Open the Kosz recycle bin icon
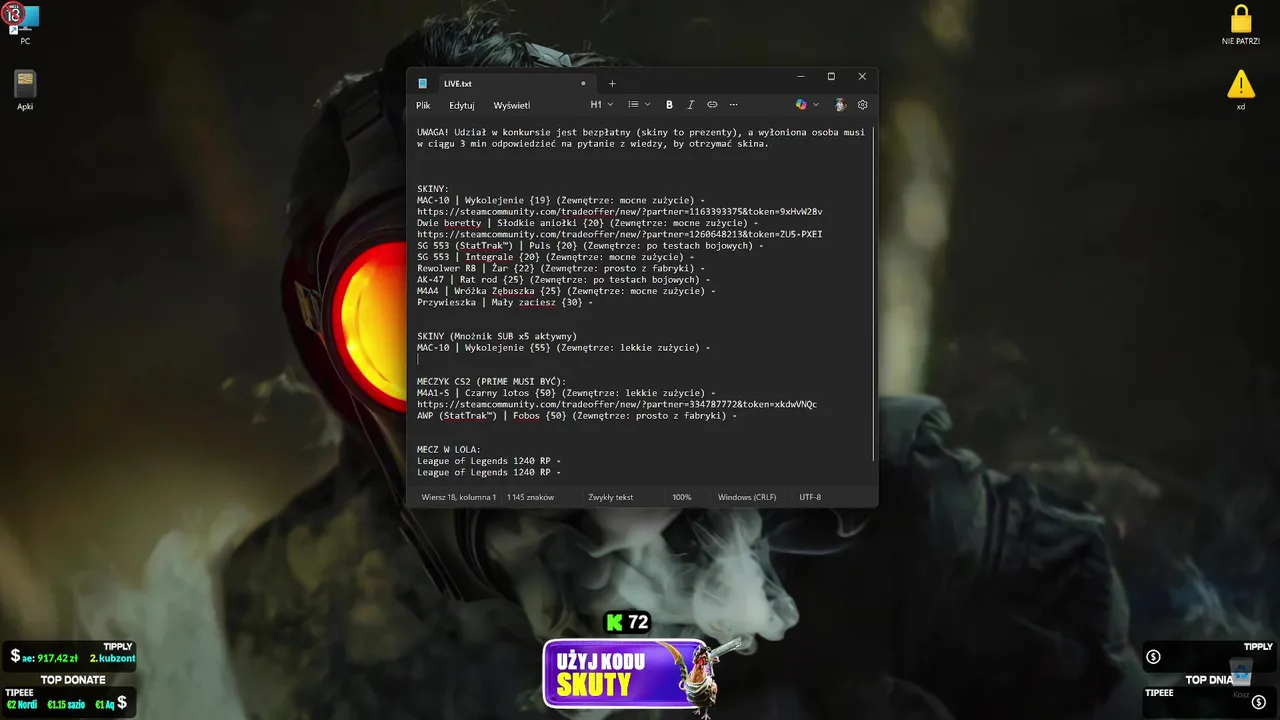The width and height of the screenshot is (1280, 720). (1241, 679)
